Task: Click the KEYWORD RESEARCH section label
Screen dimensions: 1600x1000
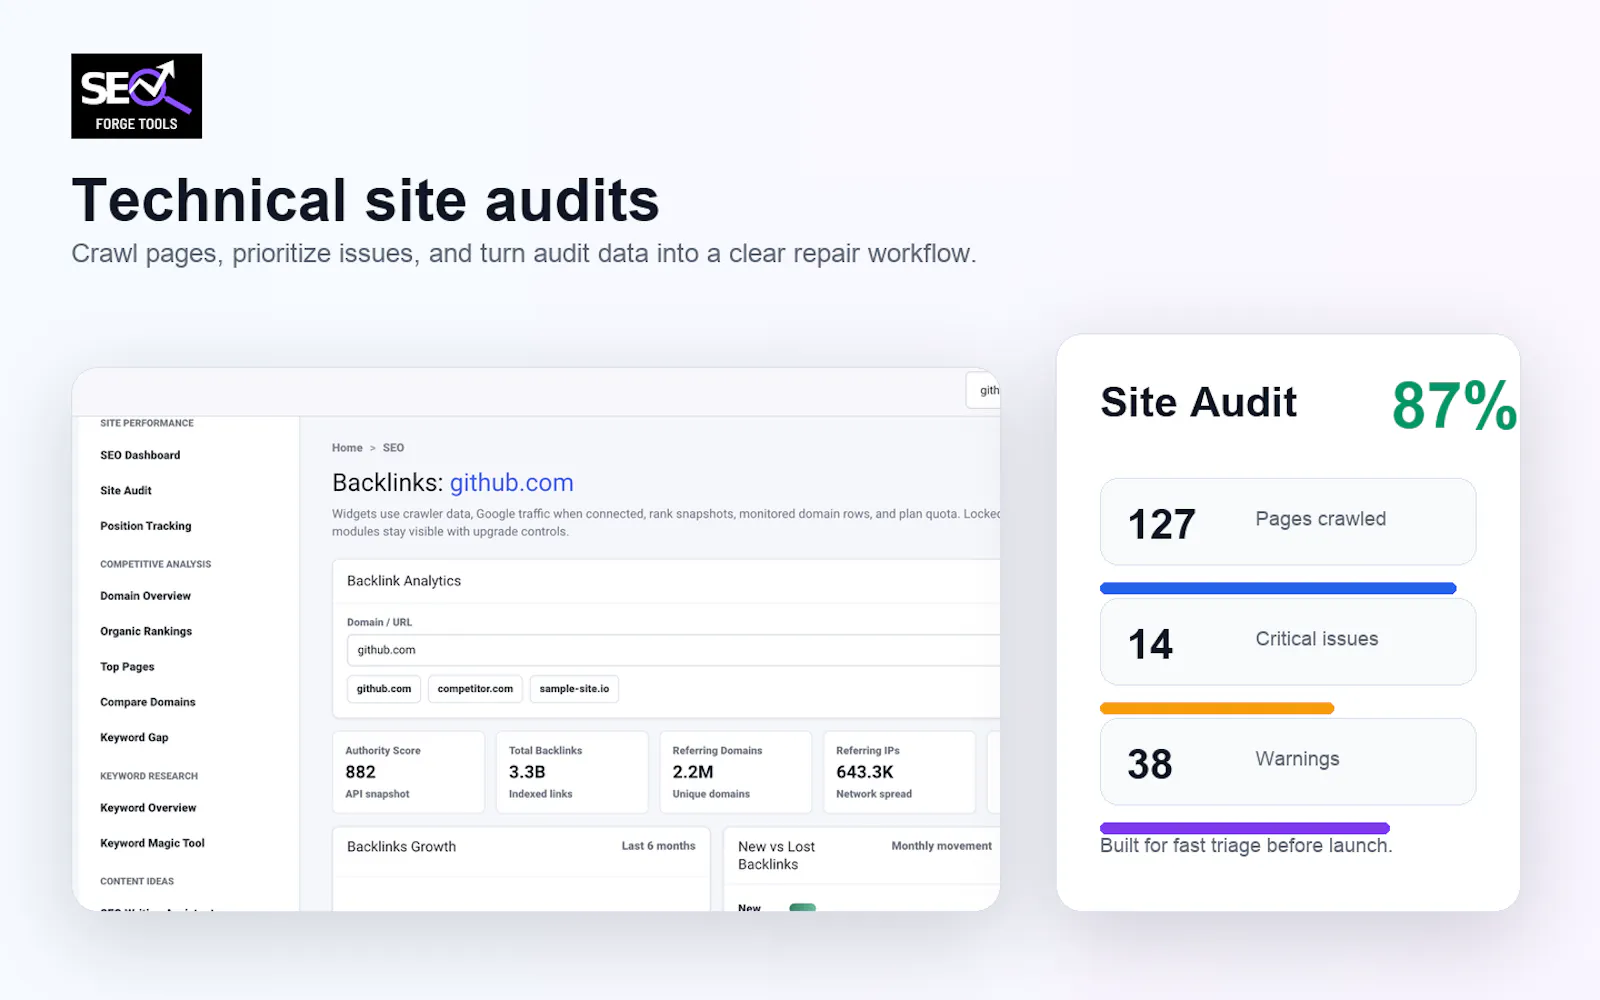Action: (x=149, y=776)
